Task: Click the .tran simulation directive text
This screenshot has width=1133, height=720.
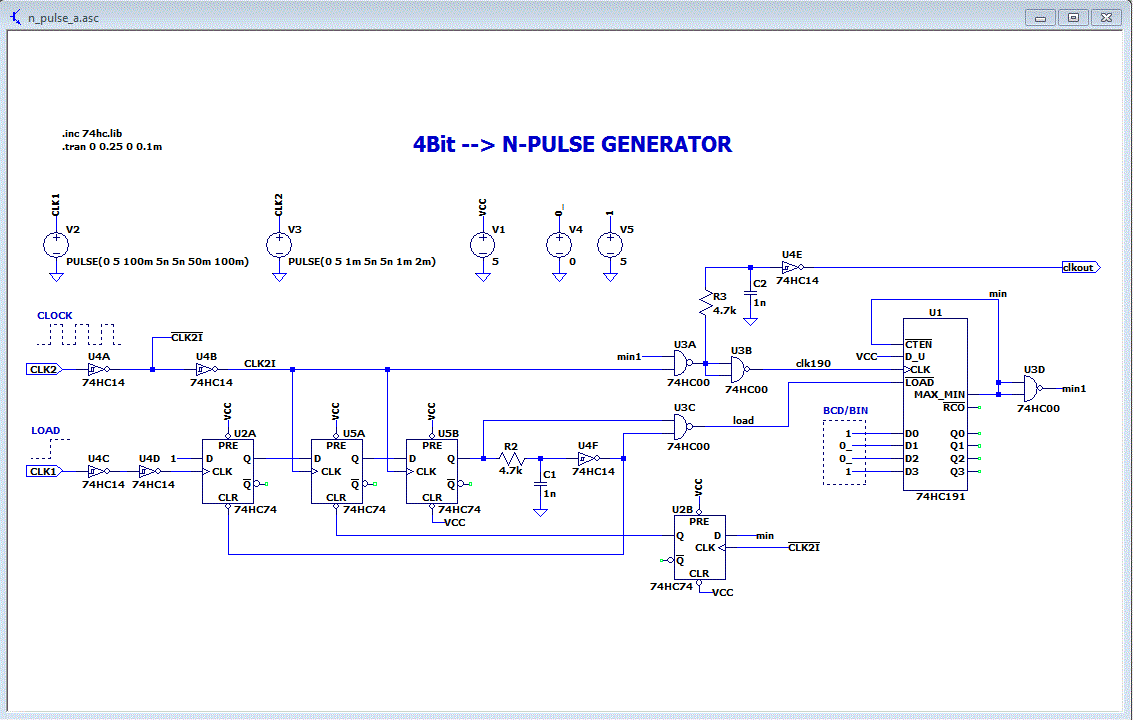Action: 112,147
